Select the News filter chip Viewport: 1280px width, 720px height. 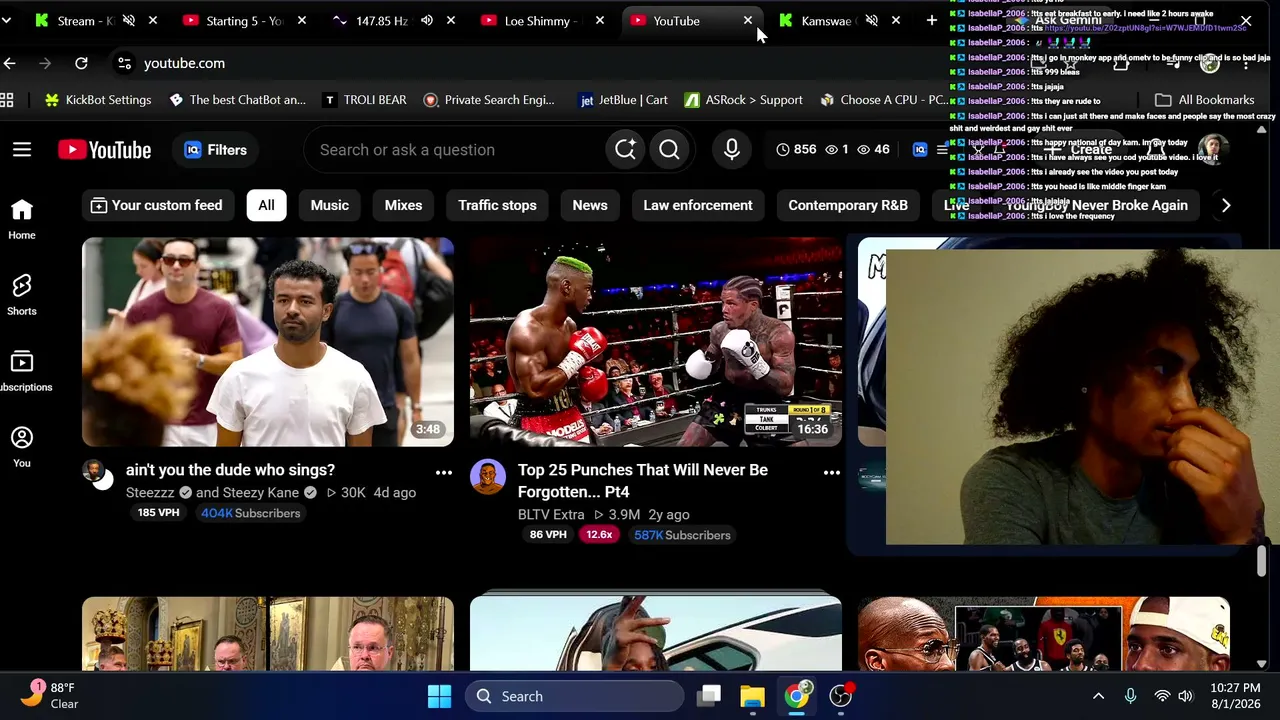point(590,205)
